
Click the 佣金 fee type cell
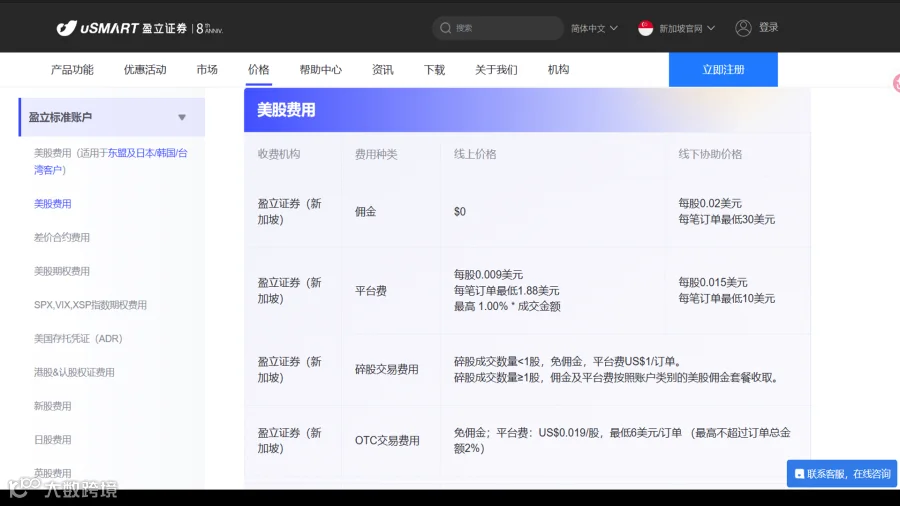pyautogui.click(x=365, y=212)
